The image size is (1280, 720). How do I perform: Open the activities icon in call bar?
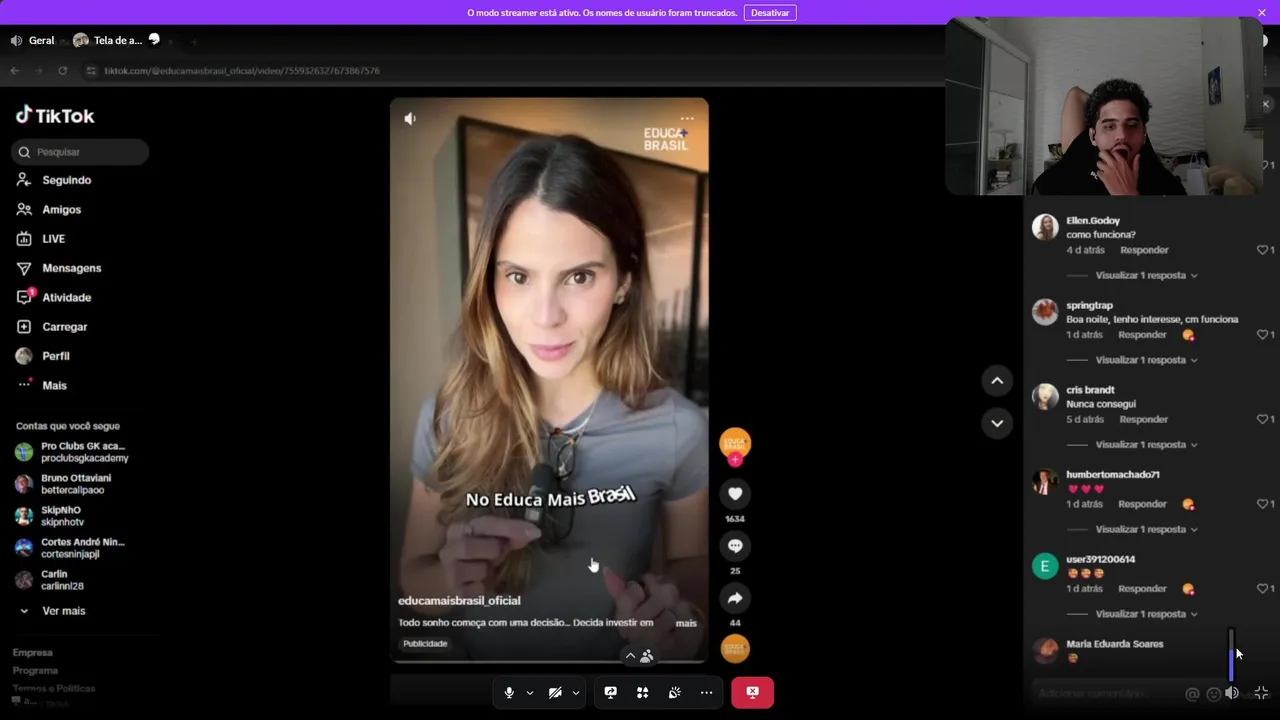coord(643,692)
